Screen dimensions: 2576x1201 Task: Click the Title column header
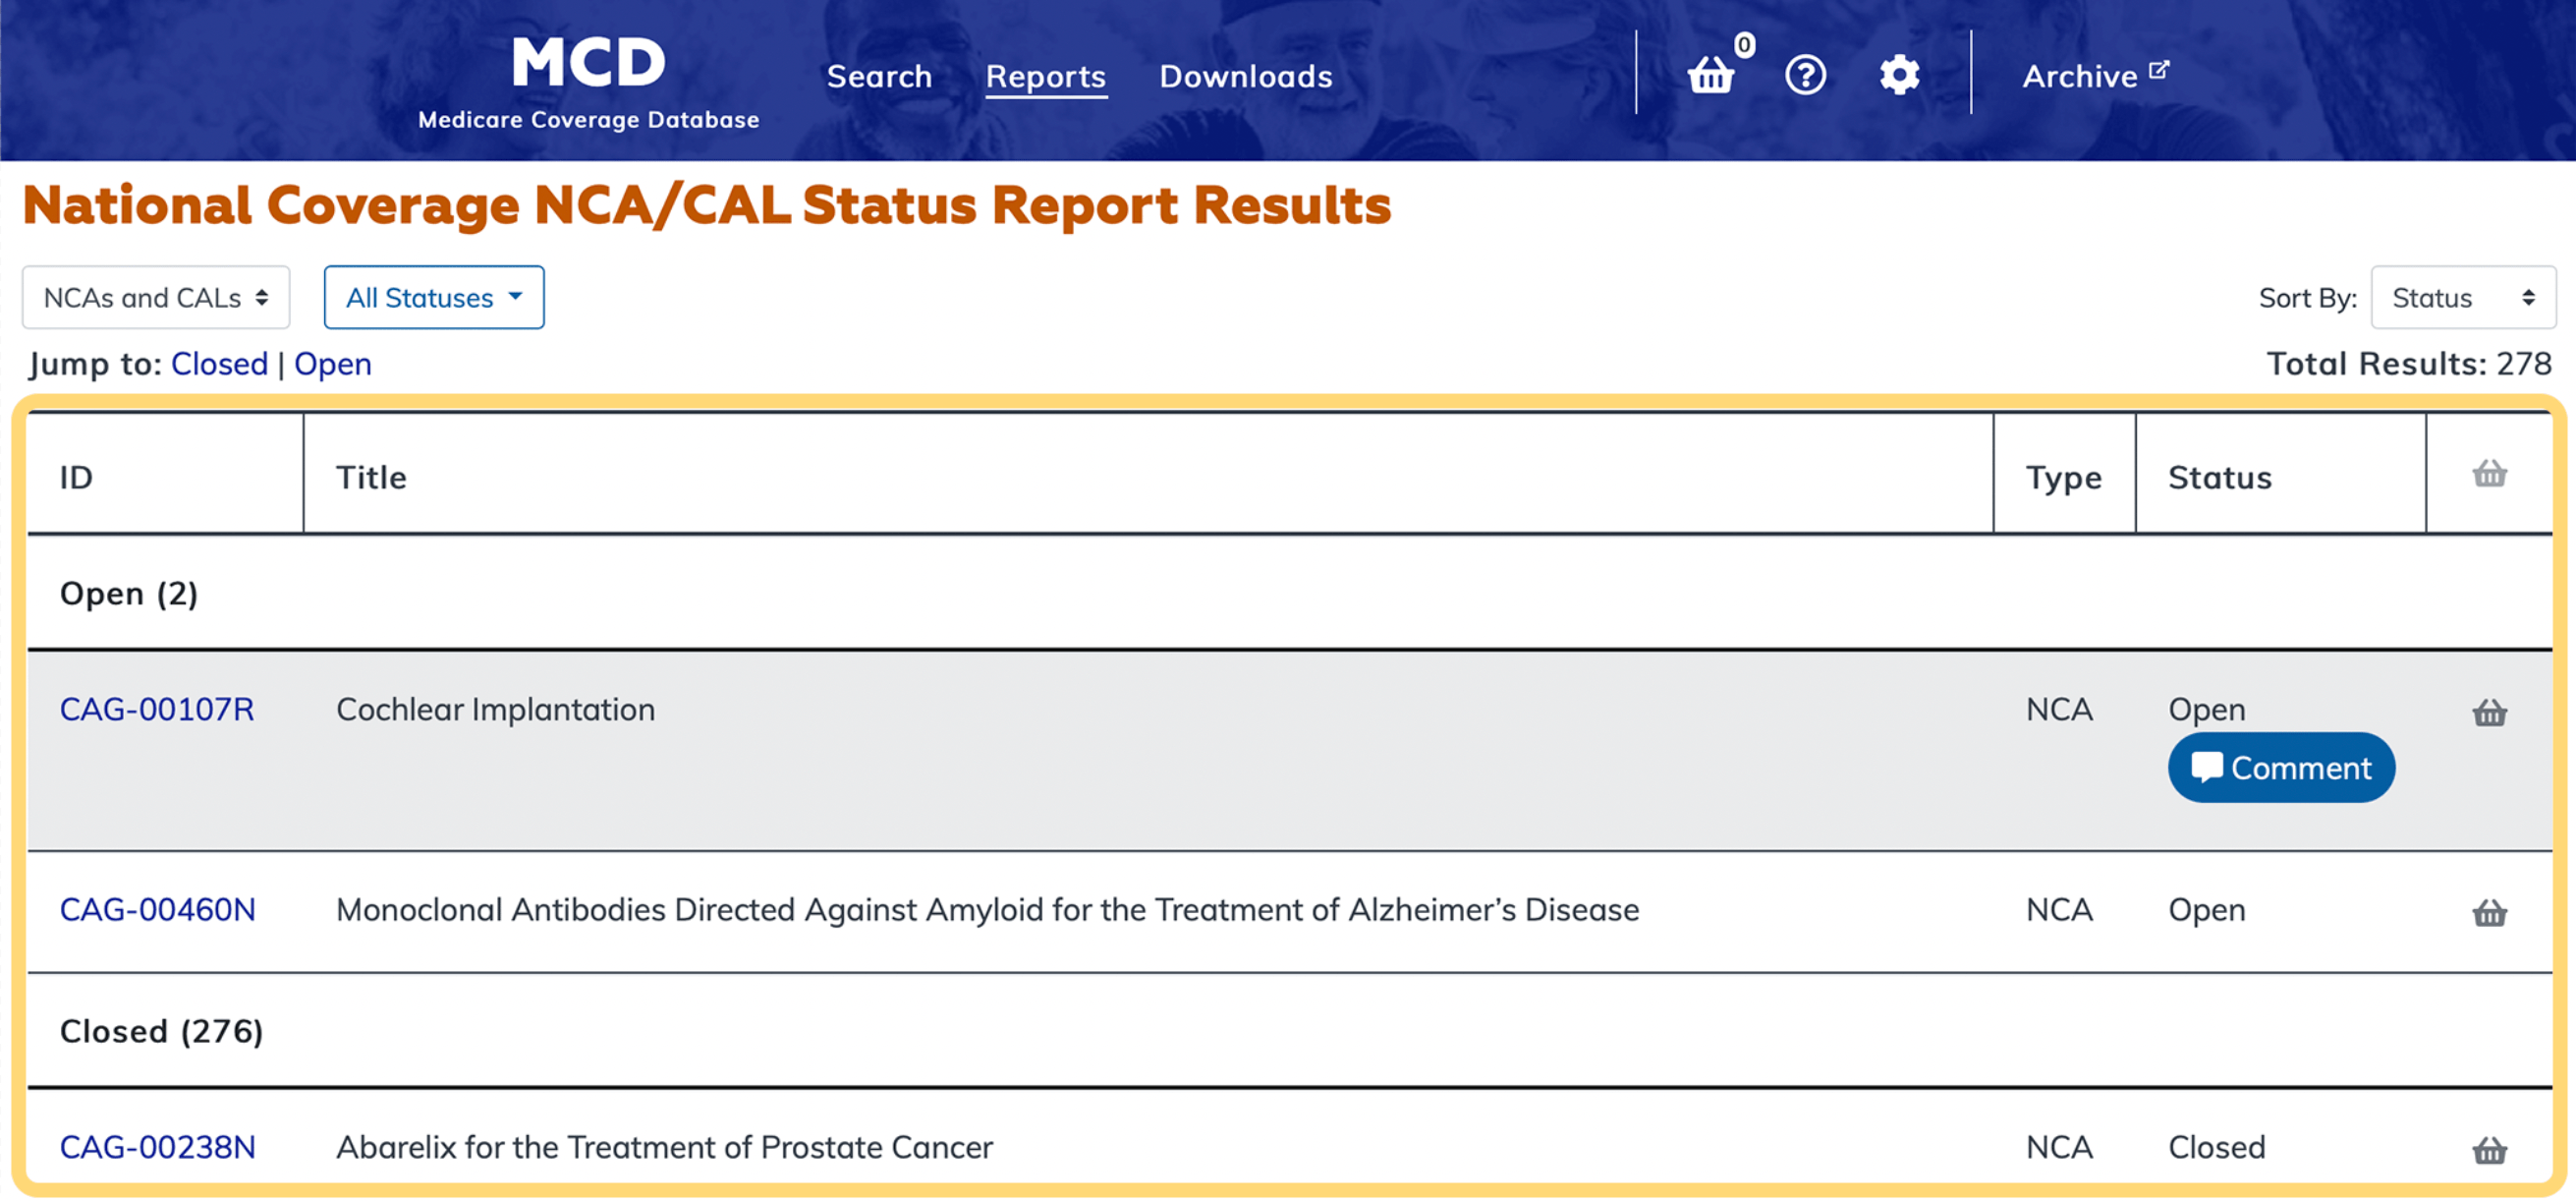[x=371, y=477]
